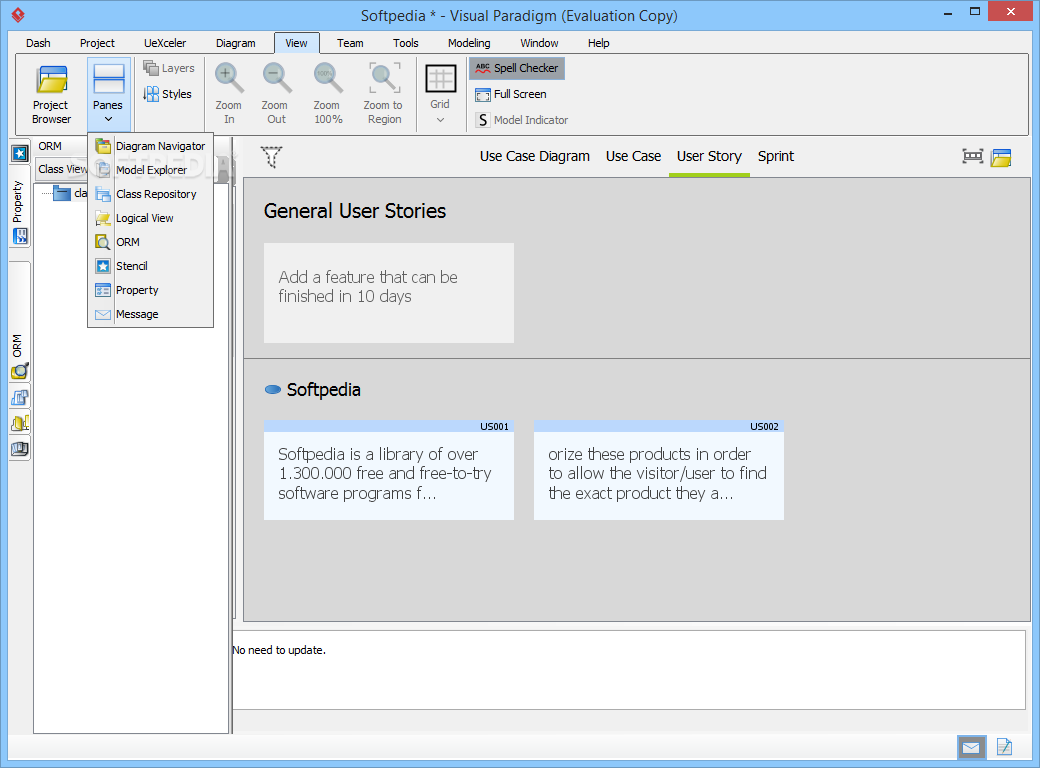This screenshot has height=768, width=1040.
Task: Click the ORM pane title
Action: click(50, 146)
